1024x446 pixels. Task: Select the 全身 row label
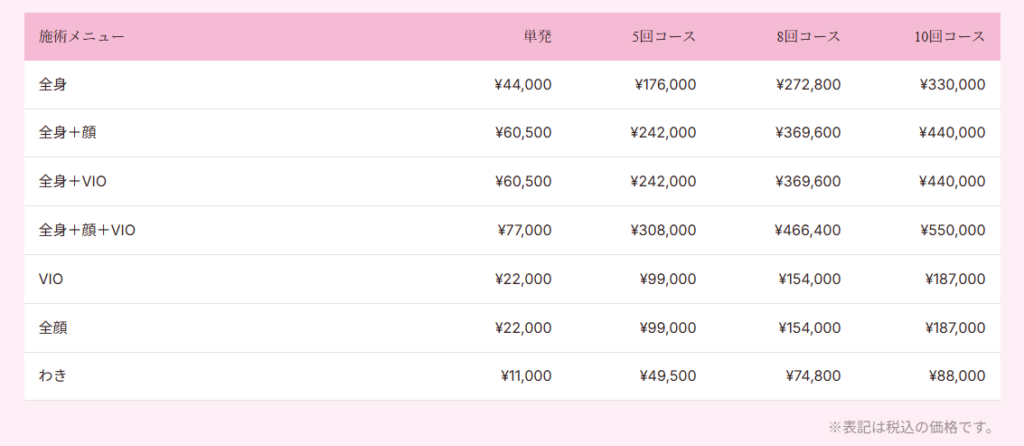(x=53, y=85)
